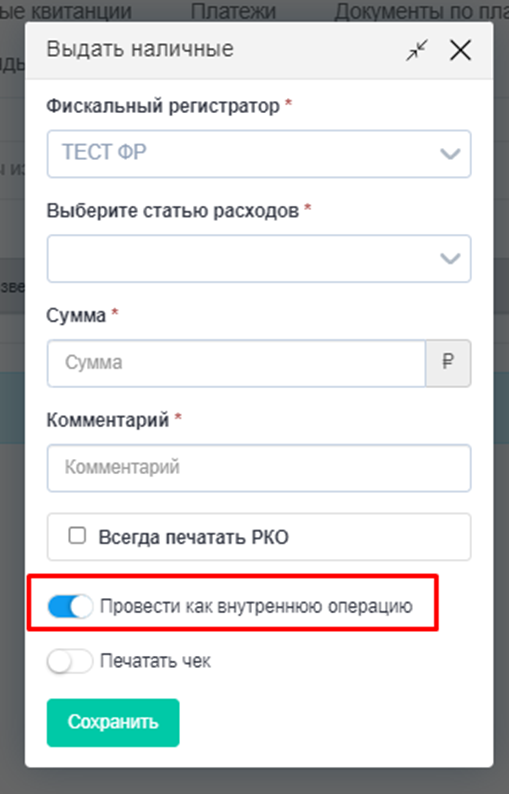The image size is (509, 794).
Task: Open the 'Документы по пла...' tab
Action: [421, 11]
